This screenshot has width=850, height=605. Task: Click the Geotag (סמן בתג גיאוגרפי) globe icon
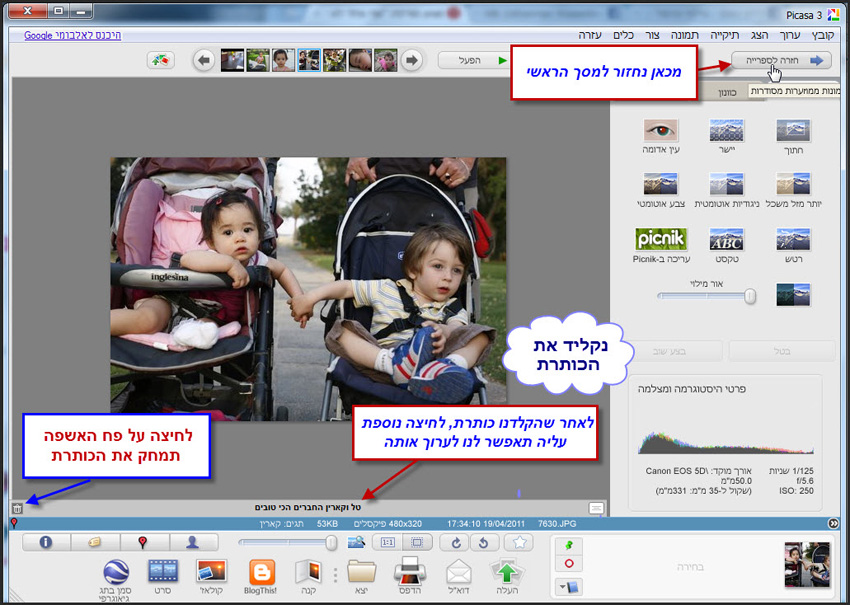pyautogui.click(x=116, y=572)
